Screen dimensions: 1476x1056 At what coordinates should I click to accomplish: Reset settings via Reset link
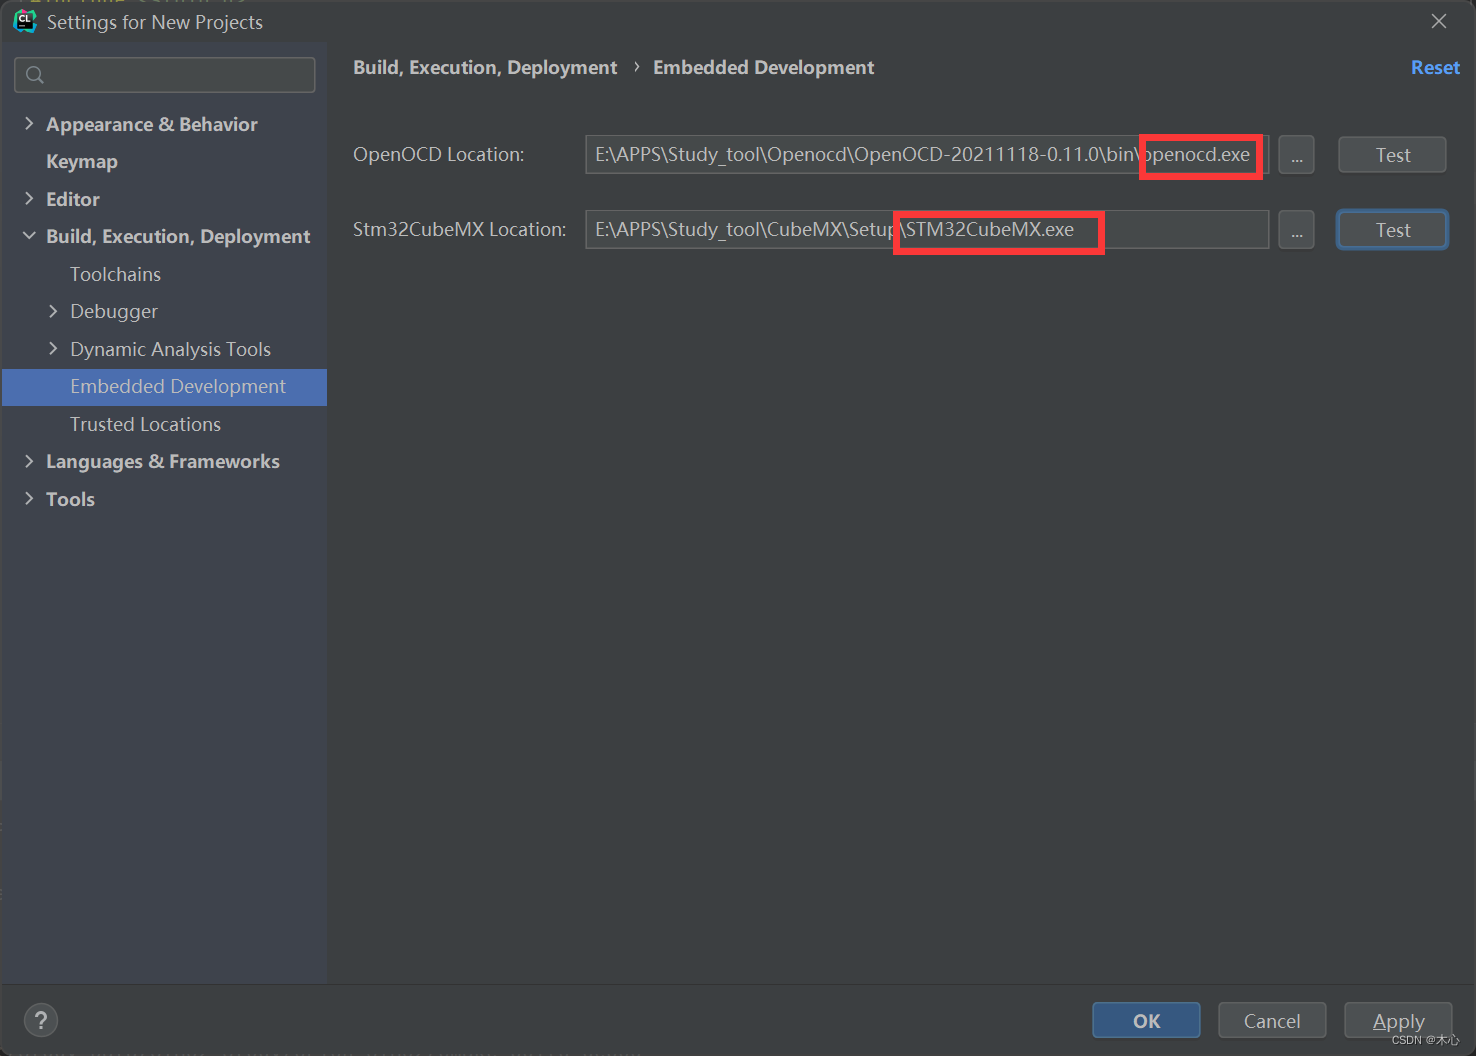(x=1435, y=67)
